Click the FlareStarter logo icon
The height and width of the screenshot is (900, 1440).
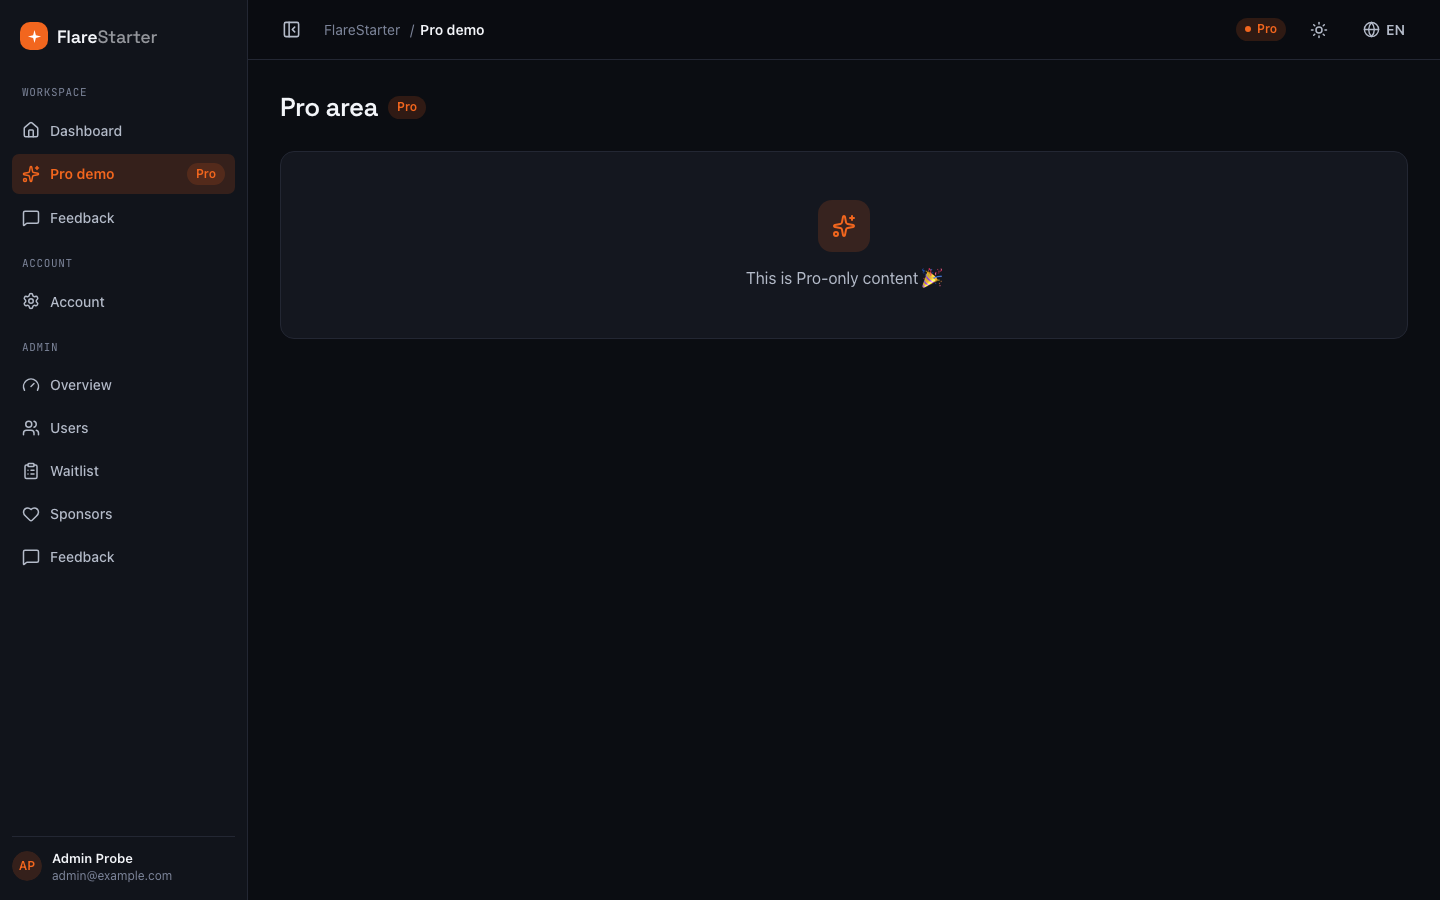[34, 36]
